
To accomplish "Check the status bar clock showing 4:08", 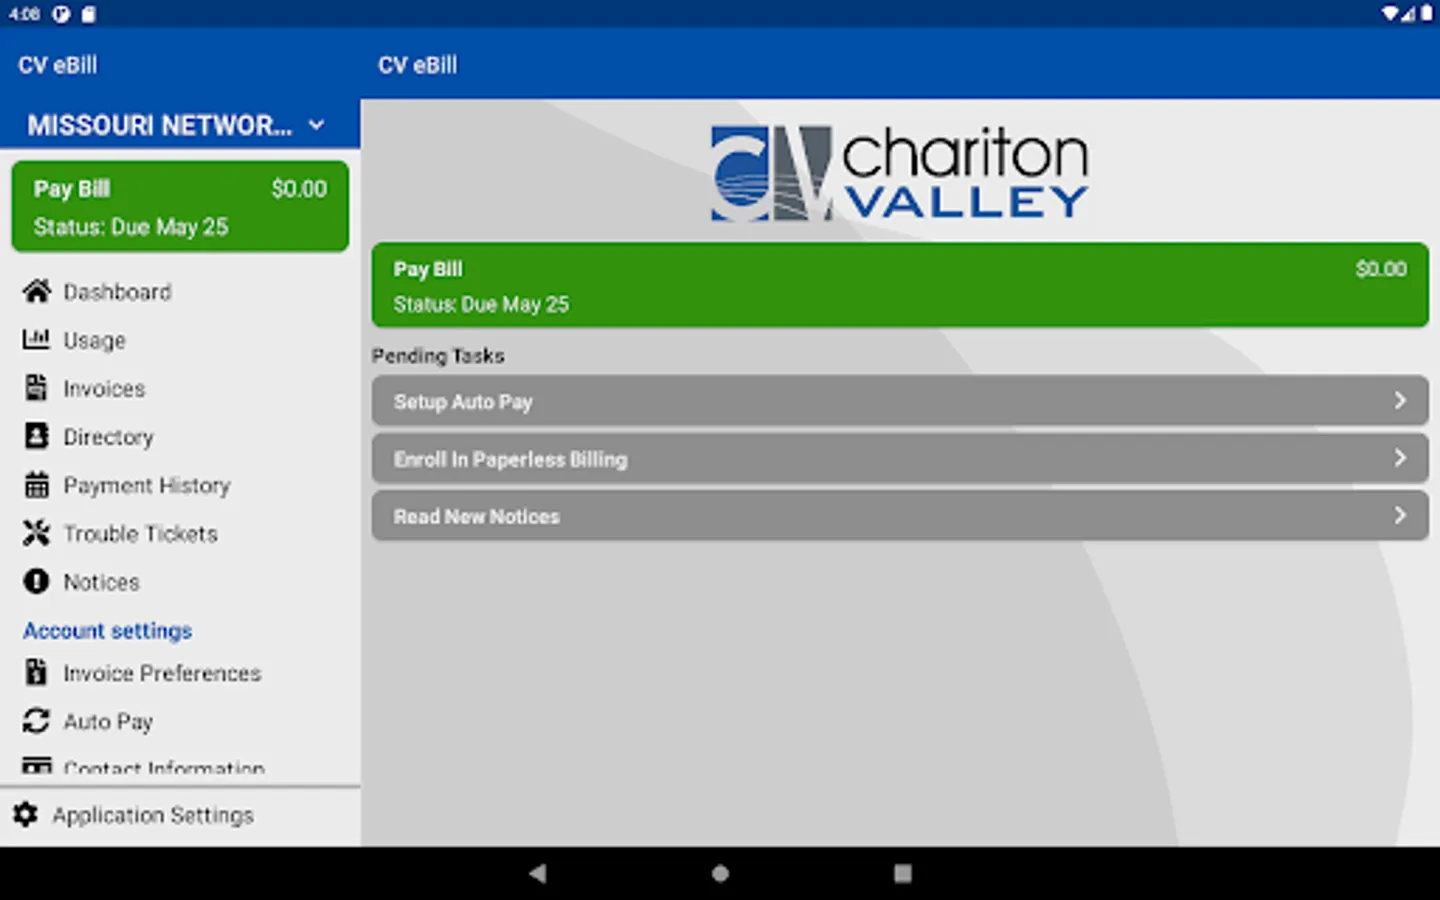I will (x=24, y=14).
